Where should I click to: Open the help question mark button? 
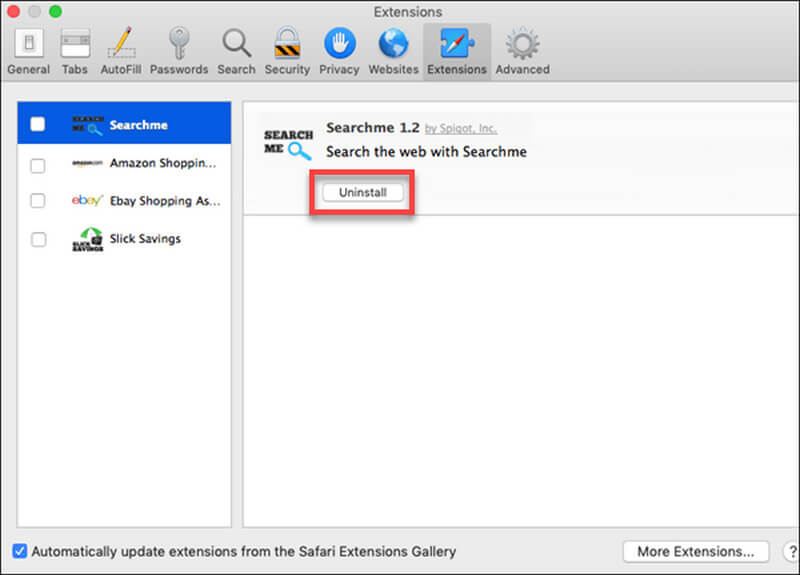click(x=787, y=551)
